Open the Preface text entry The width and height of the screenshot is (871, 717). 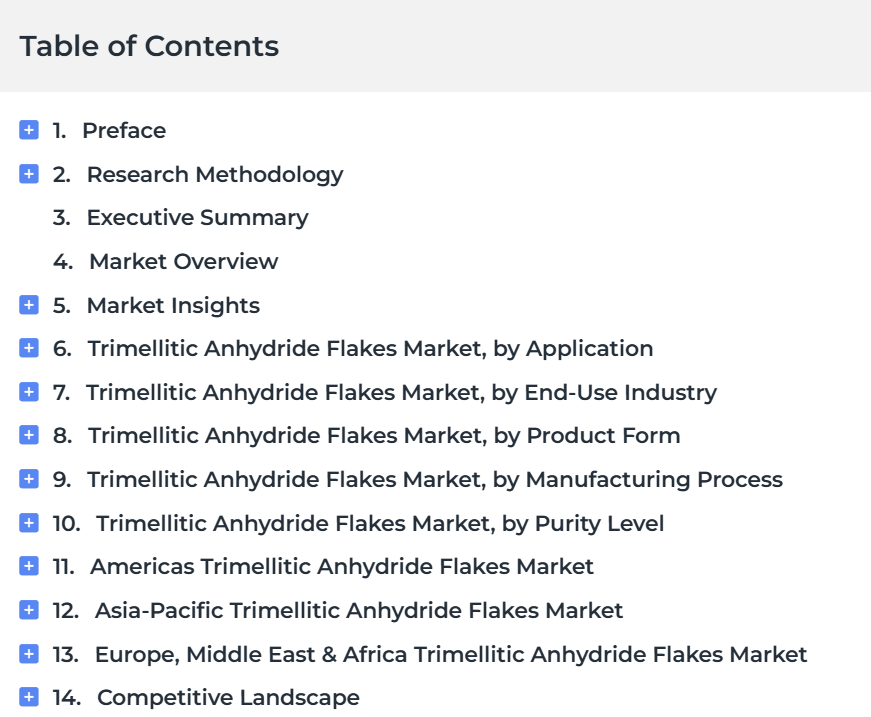click(x=124, y=131)
